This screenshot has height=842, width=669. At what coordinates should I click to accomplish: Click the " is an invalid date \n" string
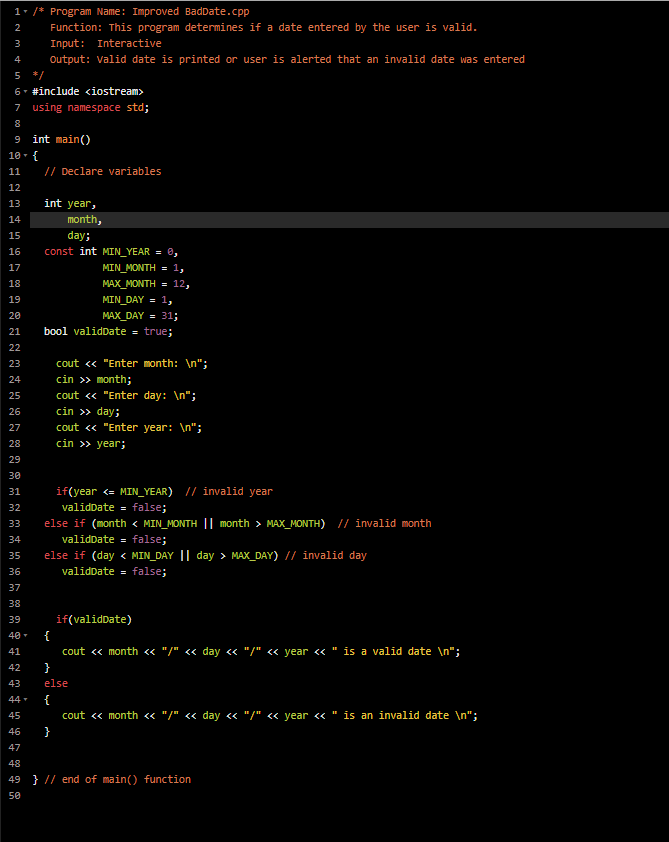tap(402, 715)
